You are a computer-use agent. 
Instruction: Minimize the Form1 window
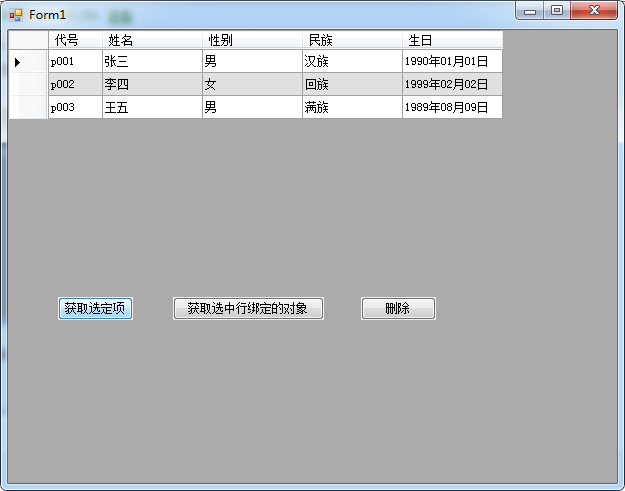click(x=530, y=10)
